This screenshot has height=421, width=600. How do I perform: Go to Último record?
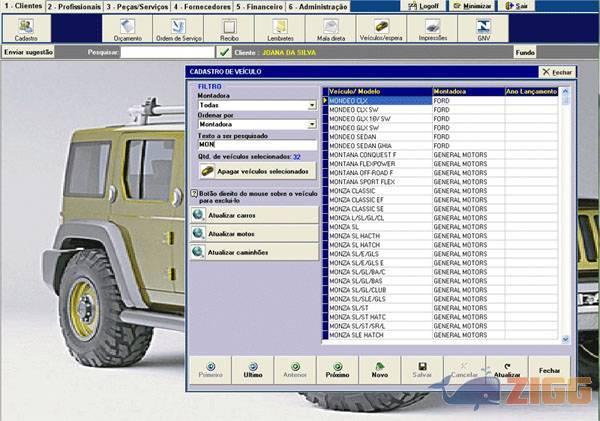coord(253,370)
